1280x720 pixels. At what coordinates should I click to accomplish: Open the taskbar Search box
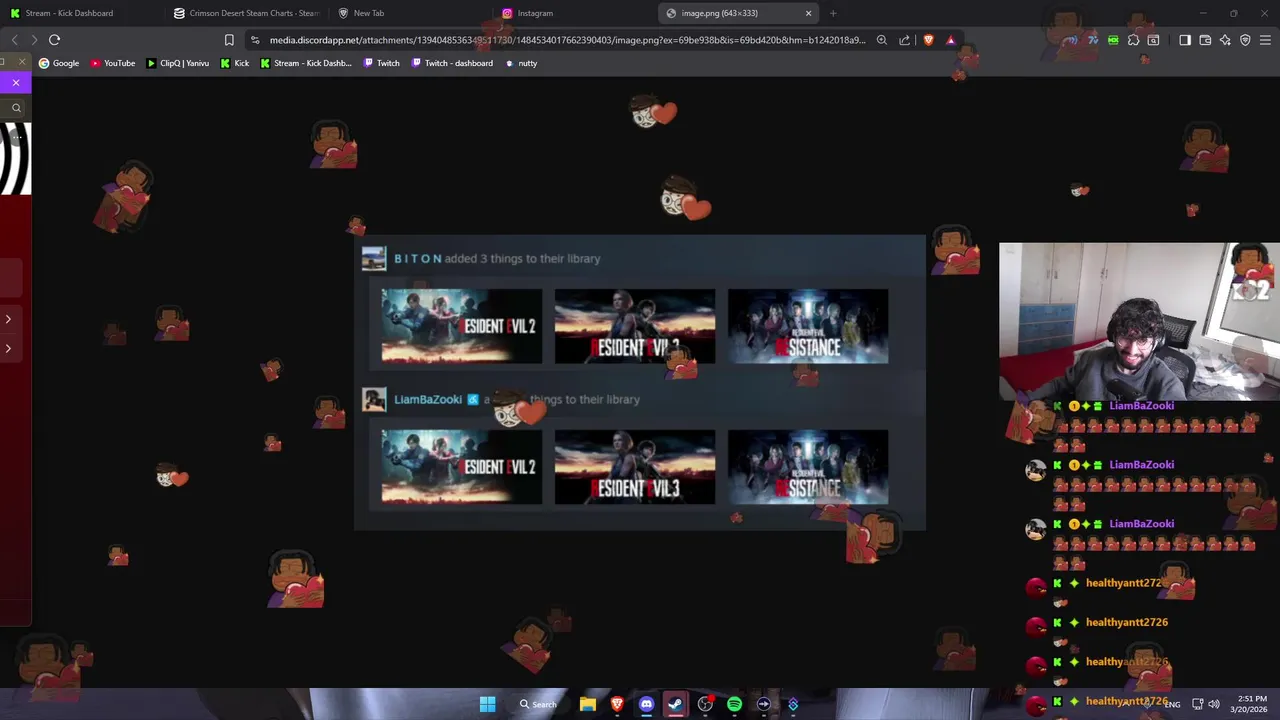(x=538, y=704)
